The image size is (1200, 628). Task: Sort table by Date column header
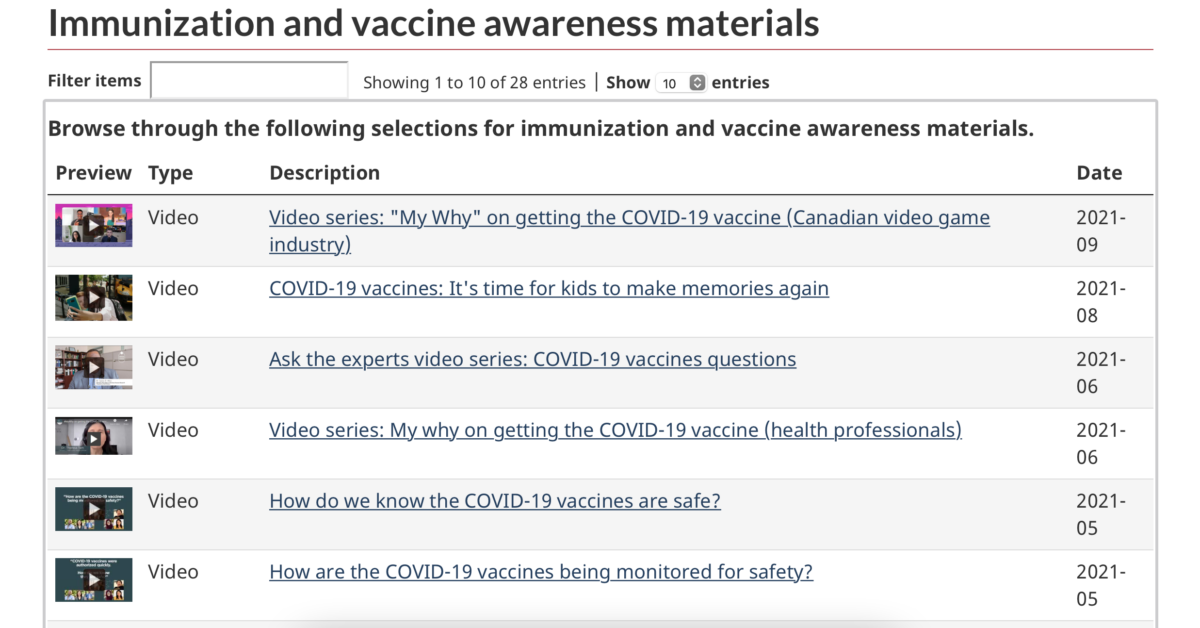pos(1098,173)
